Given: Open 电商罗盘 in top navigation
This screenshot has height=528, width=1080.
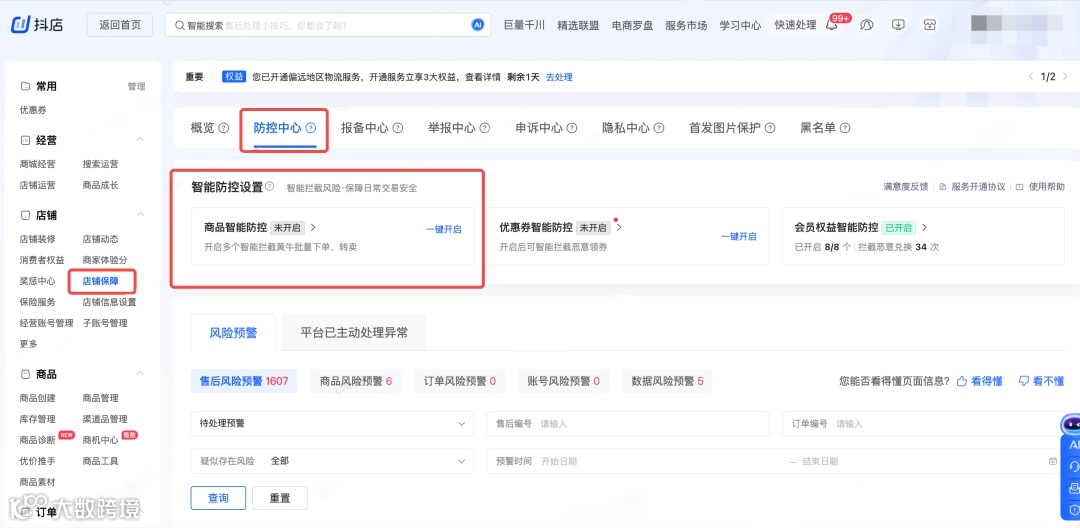Looking at the screenshot, I should coord(632,25).
